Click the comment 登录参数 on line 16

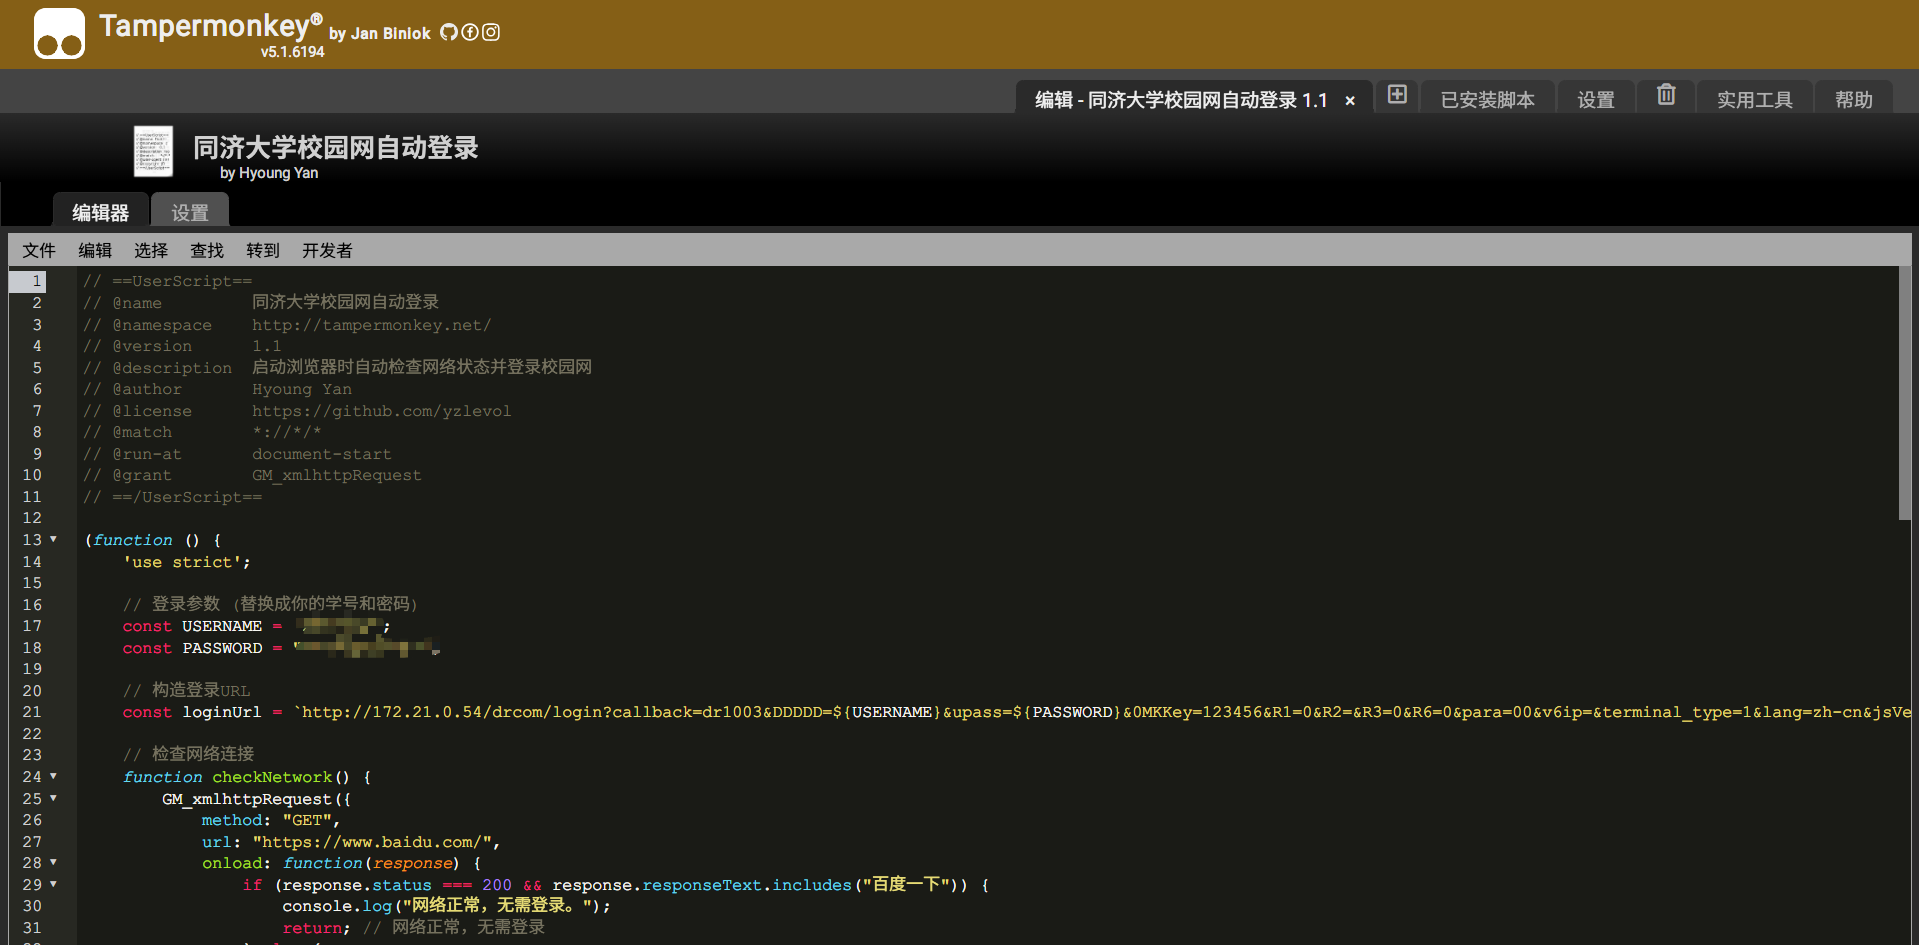pyautogui.click(x=270, y=604)
